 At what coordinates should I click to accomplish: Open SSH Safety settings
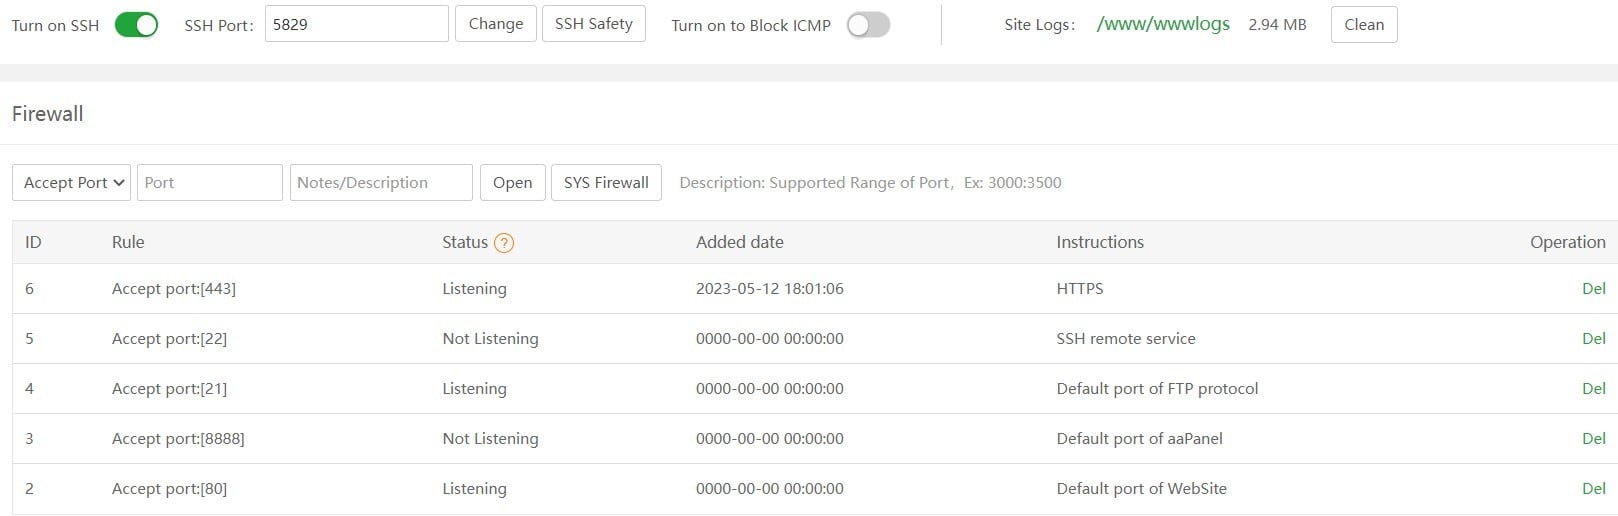click(594, 24)
